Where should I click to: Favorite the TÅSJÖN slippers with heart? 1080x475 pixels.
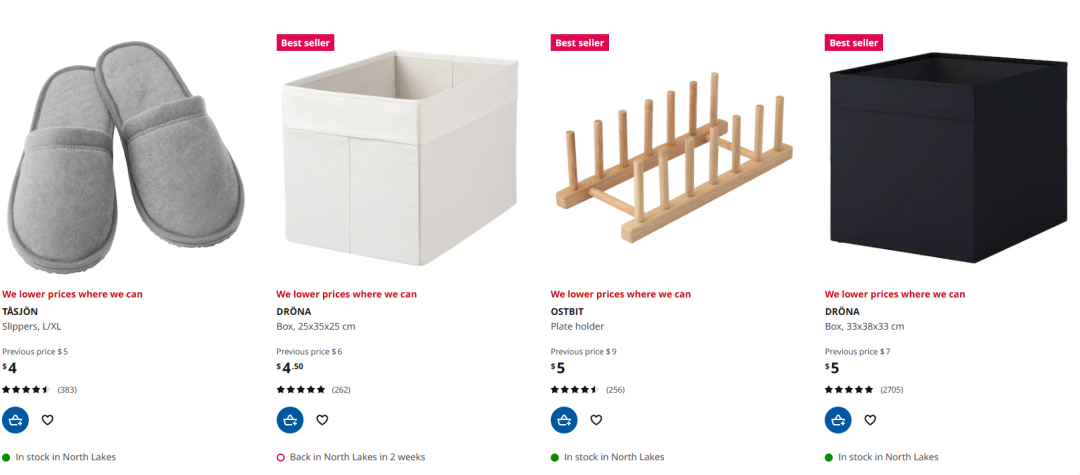point(48,420)
